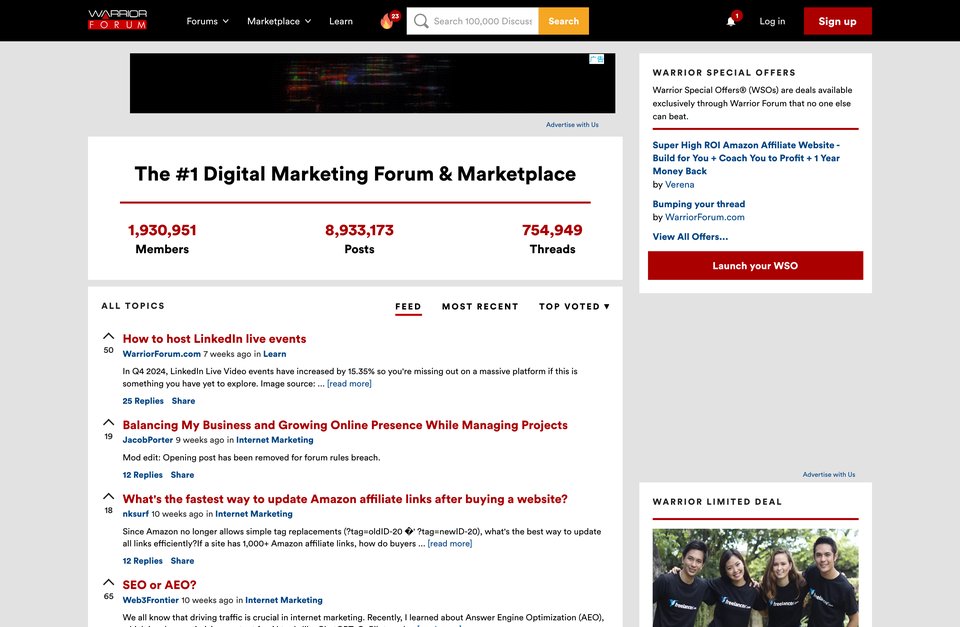Click the top banner advertisement
This screenshot has width=960, height=627.
(x=372, y=83)
